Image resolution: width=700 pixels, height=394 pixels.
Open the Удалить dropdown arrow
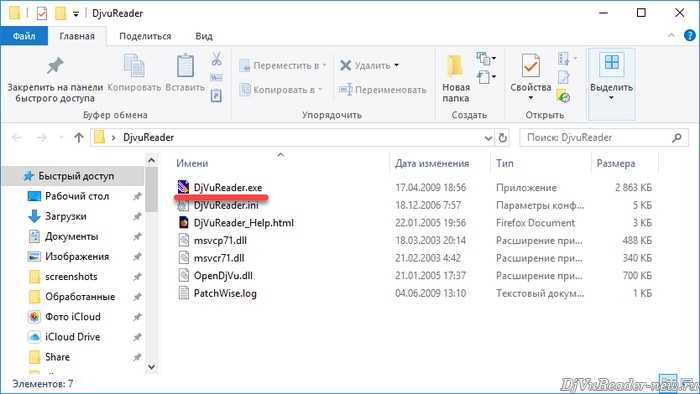pyautogui.click(x=396, y=66)
